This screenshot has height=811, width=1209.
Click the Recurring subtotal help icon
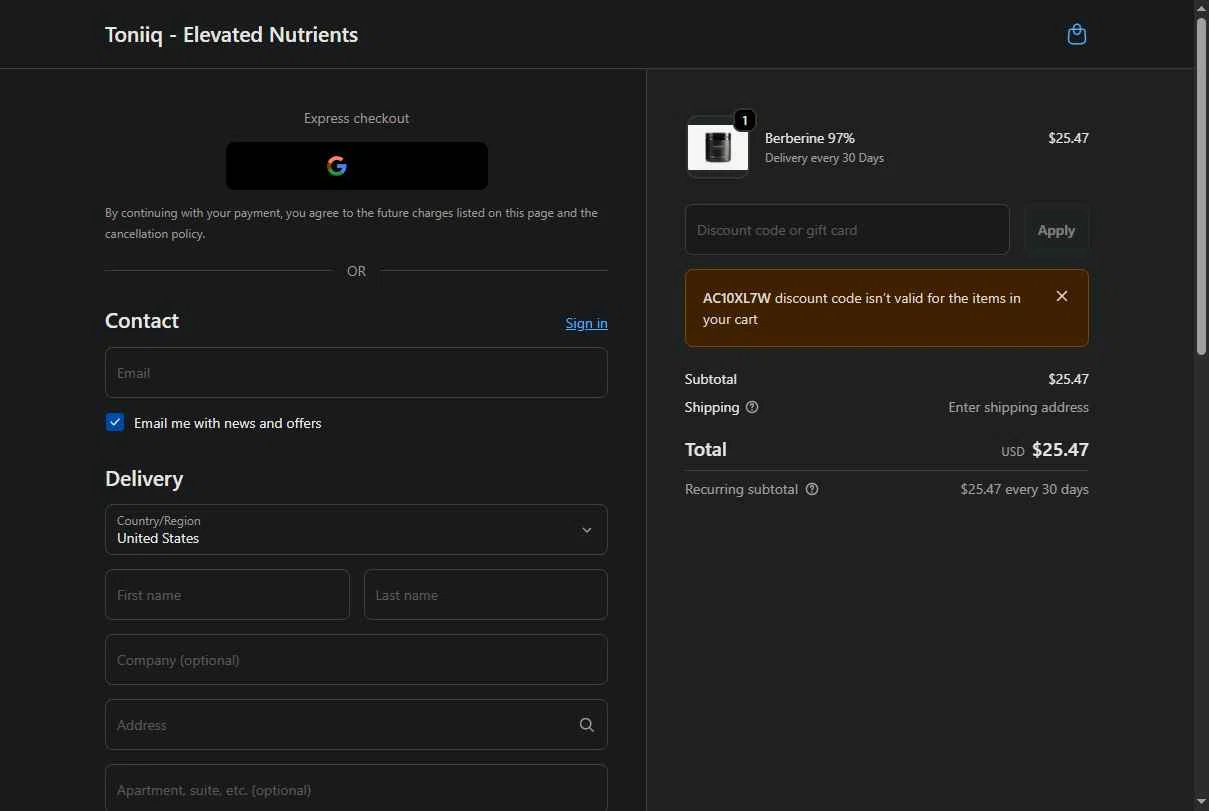pyautogui.click(x=812, y=489)
